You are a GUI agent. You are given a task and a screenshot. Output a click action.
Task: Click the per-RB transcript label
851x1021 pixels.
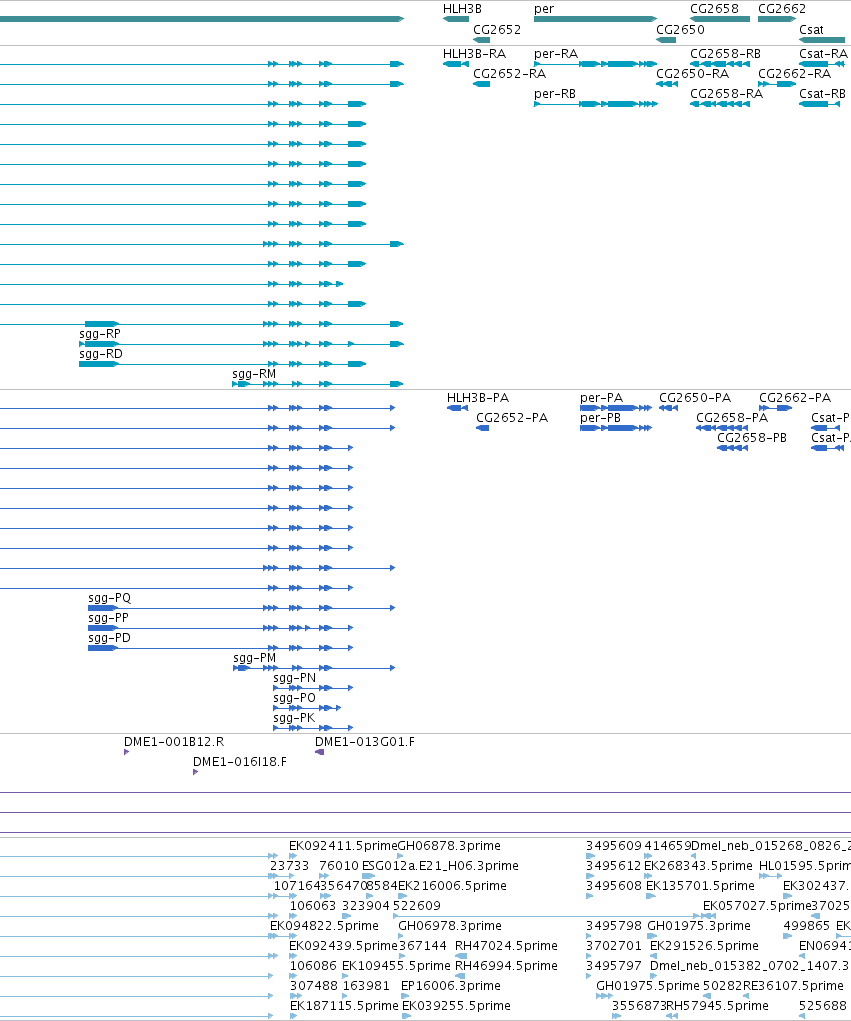click(x=555, y=94)
